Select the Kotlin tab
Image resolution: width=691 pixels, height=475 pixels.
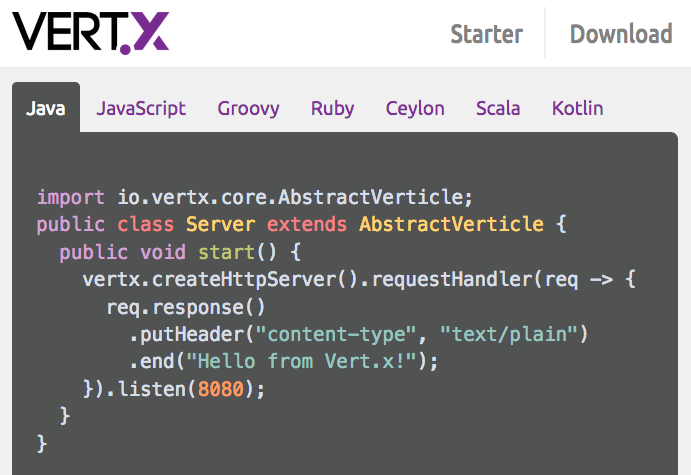coord(577,108)
